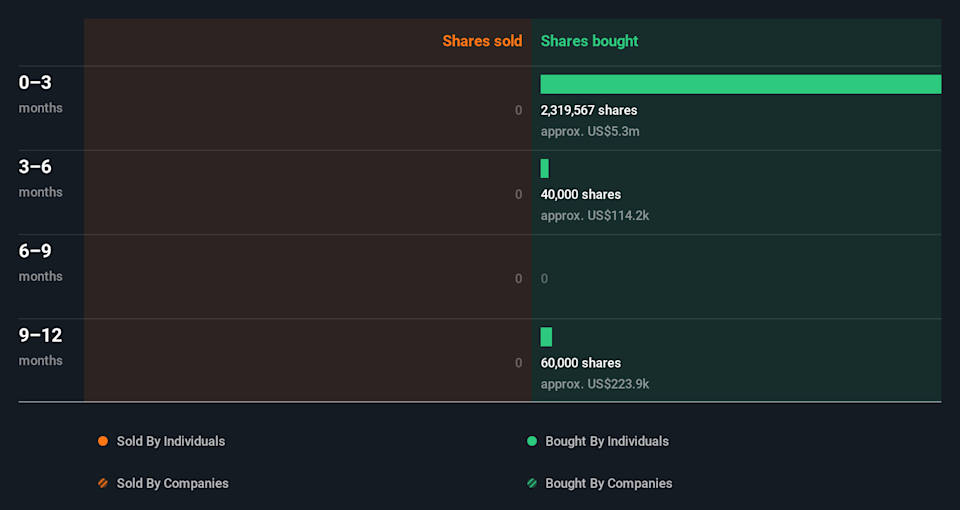Click the striped Sold By Companies icon

pyautogui.click(x=103, y=483)
